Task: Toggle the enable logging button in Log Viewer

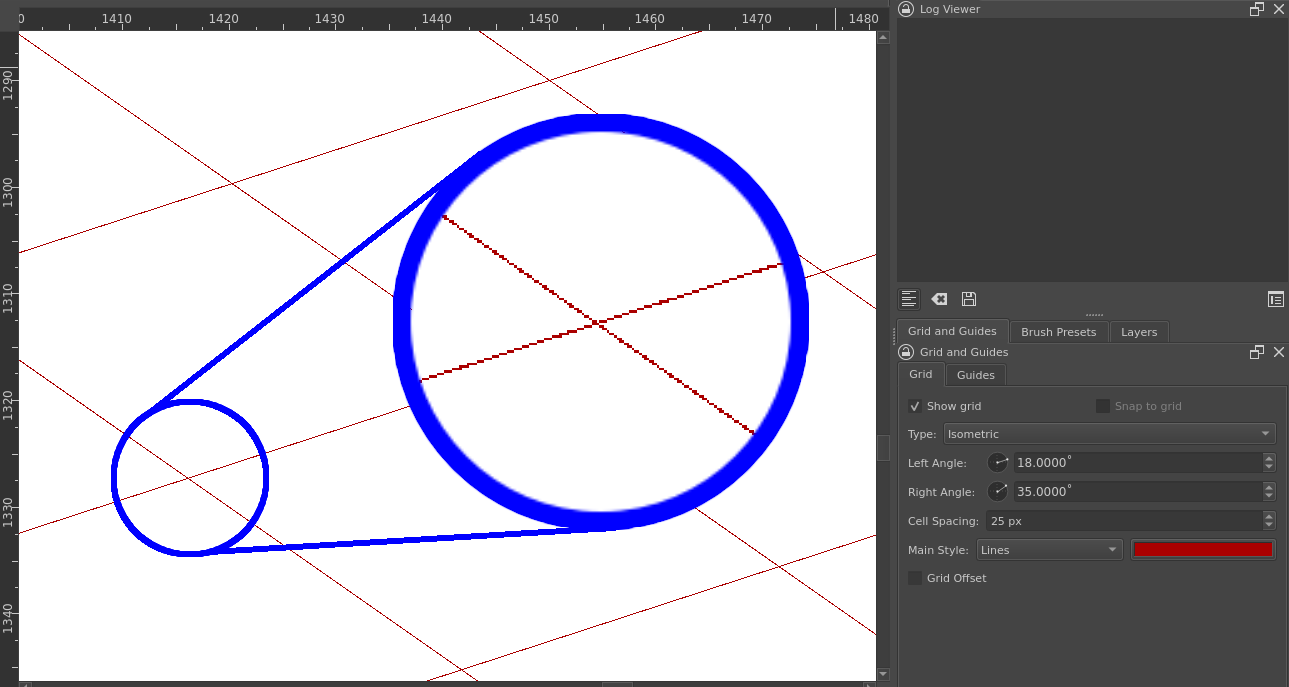Action: (x=909, y=299)
